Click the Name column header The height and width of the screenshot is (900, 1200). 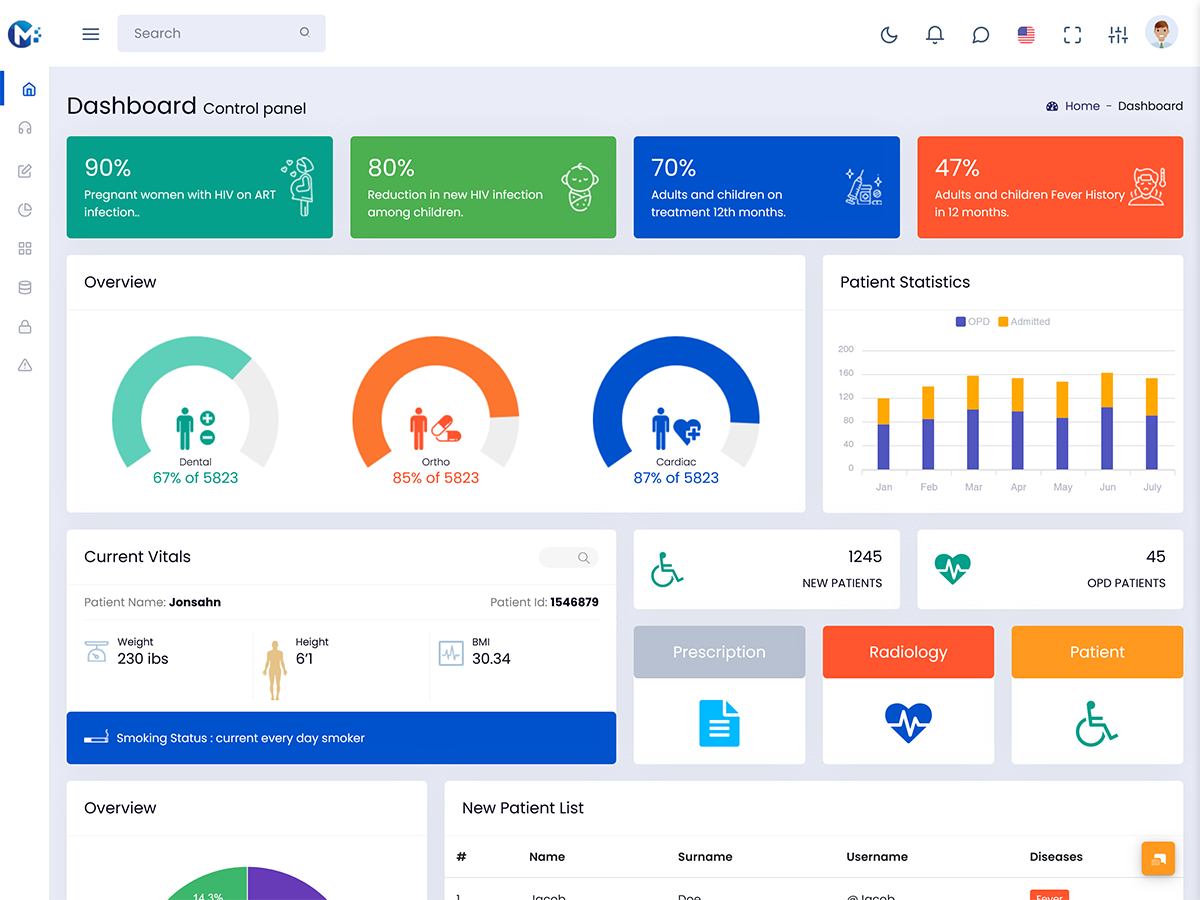[547, 857]
